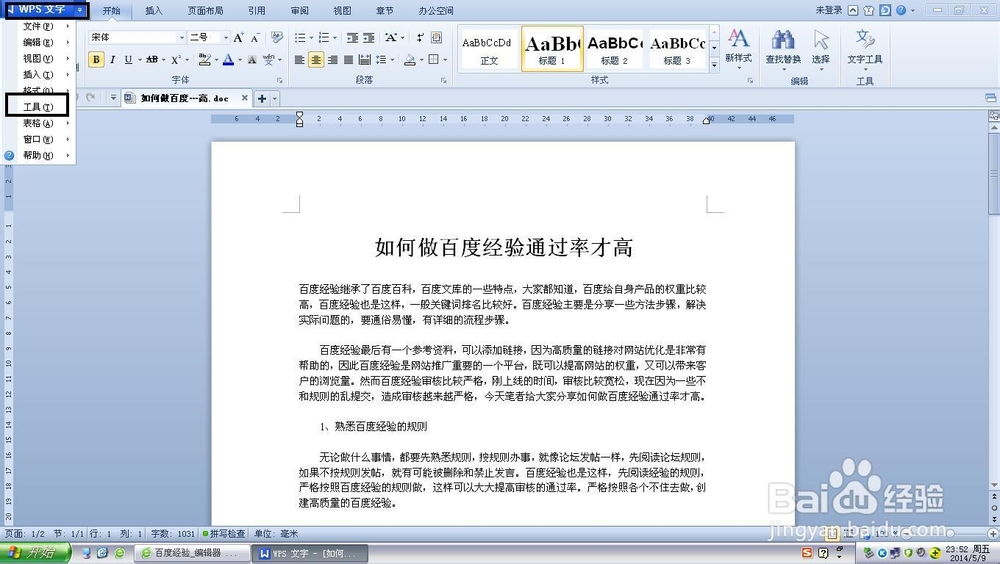Switch to 页面布局 ribbon tab
This screenshot has width=1000, height=564.
click(x=205, y=11)
